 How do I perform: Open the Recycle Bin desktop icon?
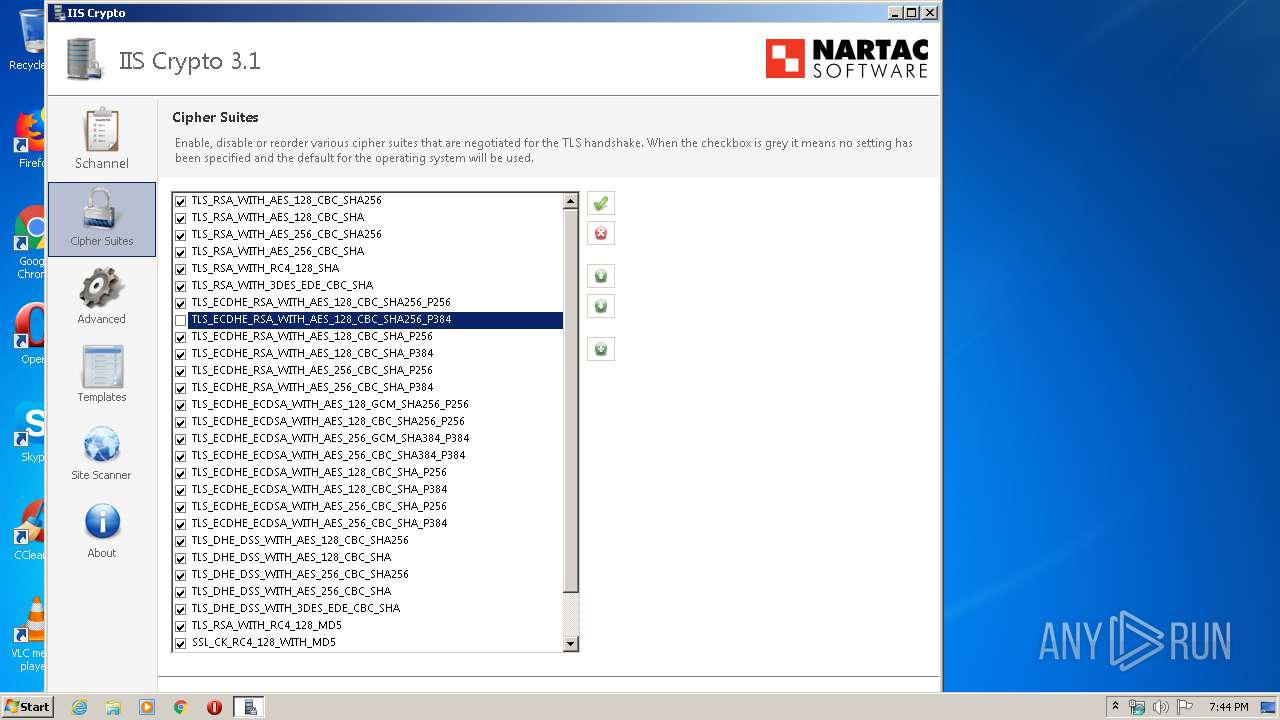(x=28, y=40)
